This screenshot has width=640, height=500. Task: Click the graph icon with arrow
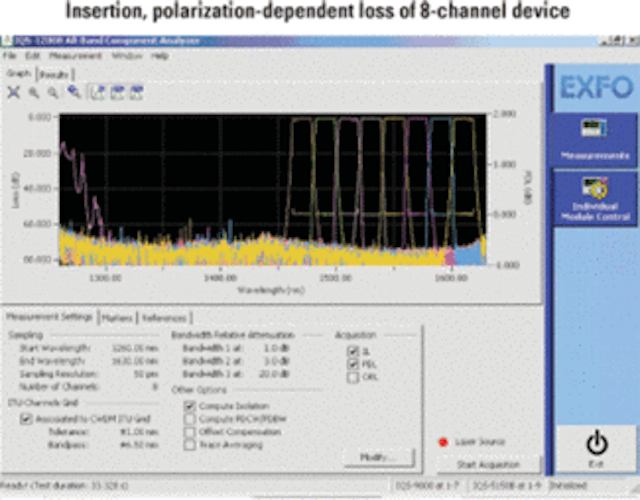97,93
